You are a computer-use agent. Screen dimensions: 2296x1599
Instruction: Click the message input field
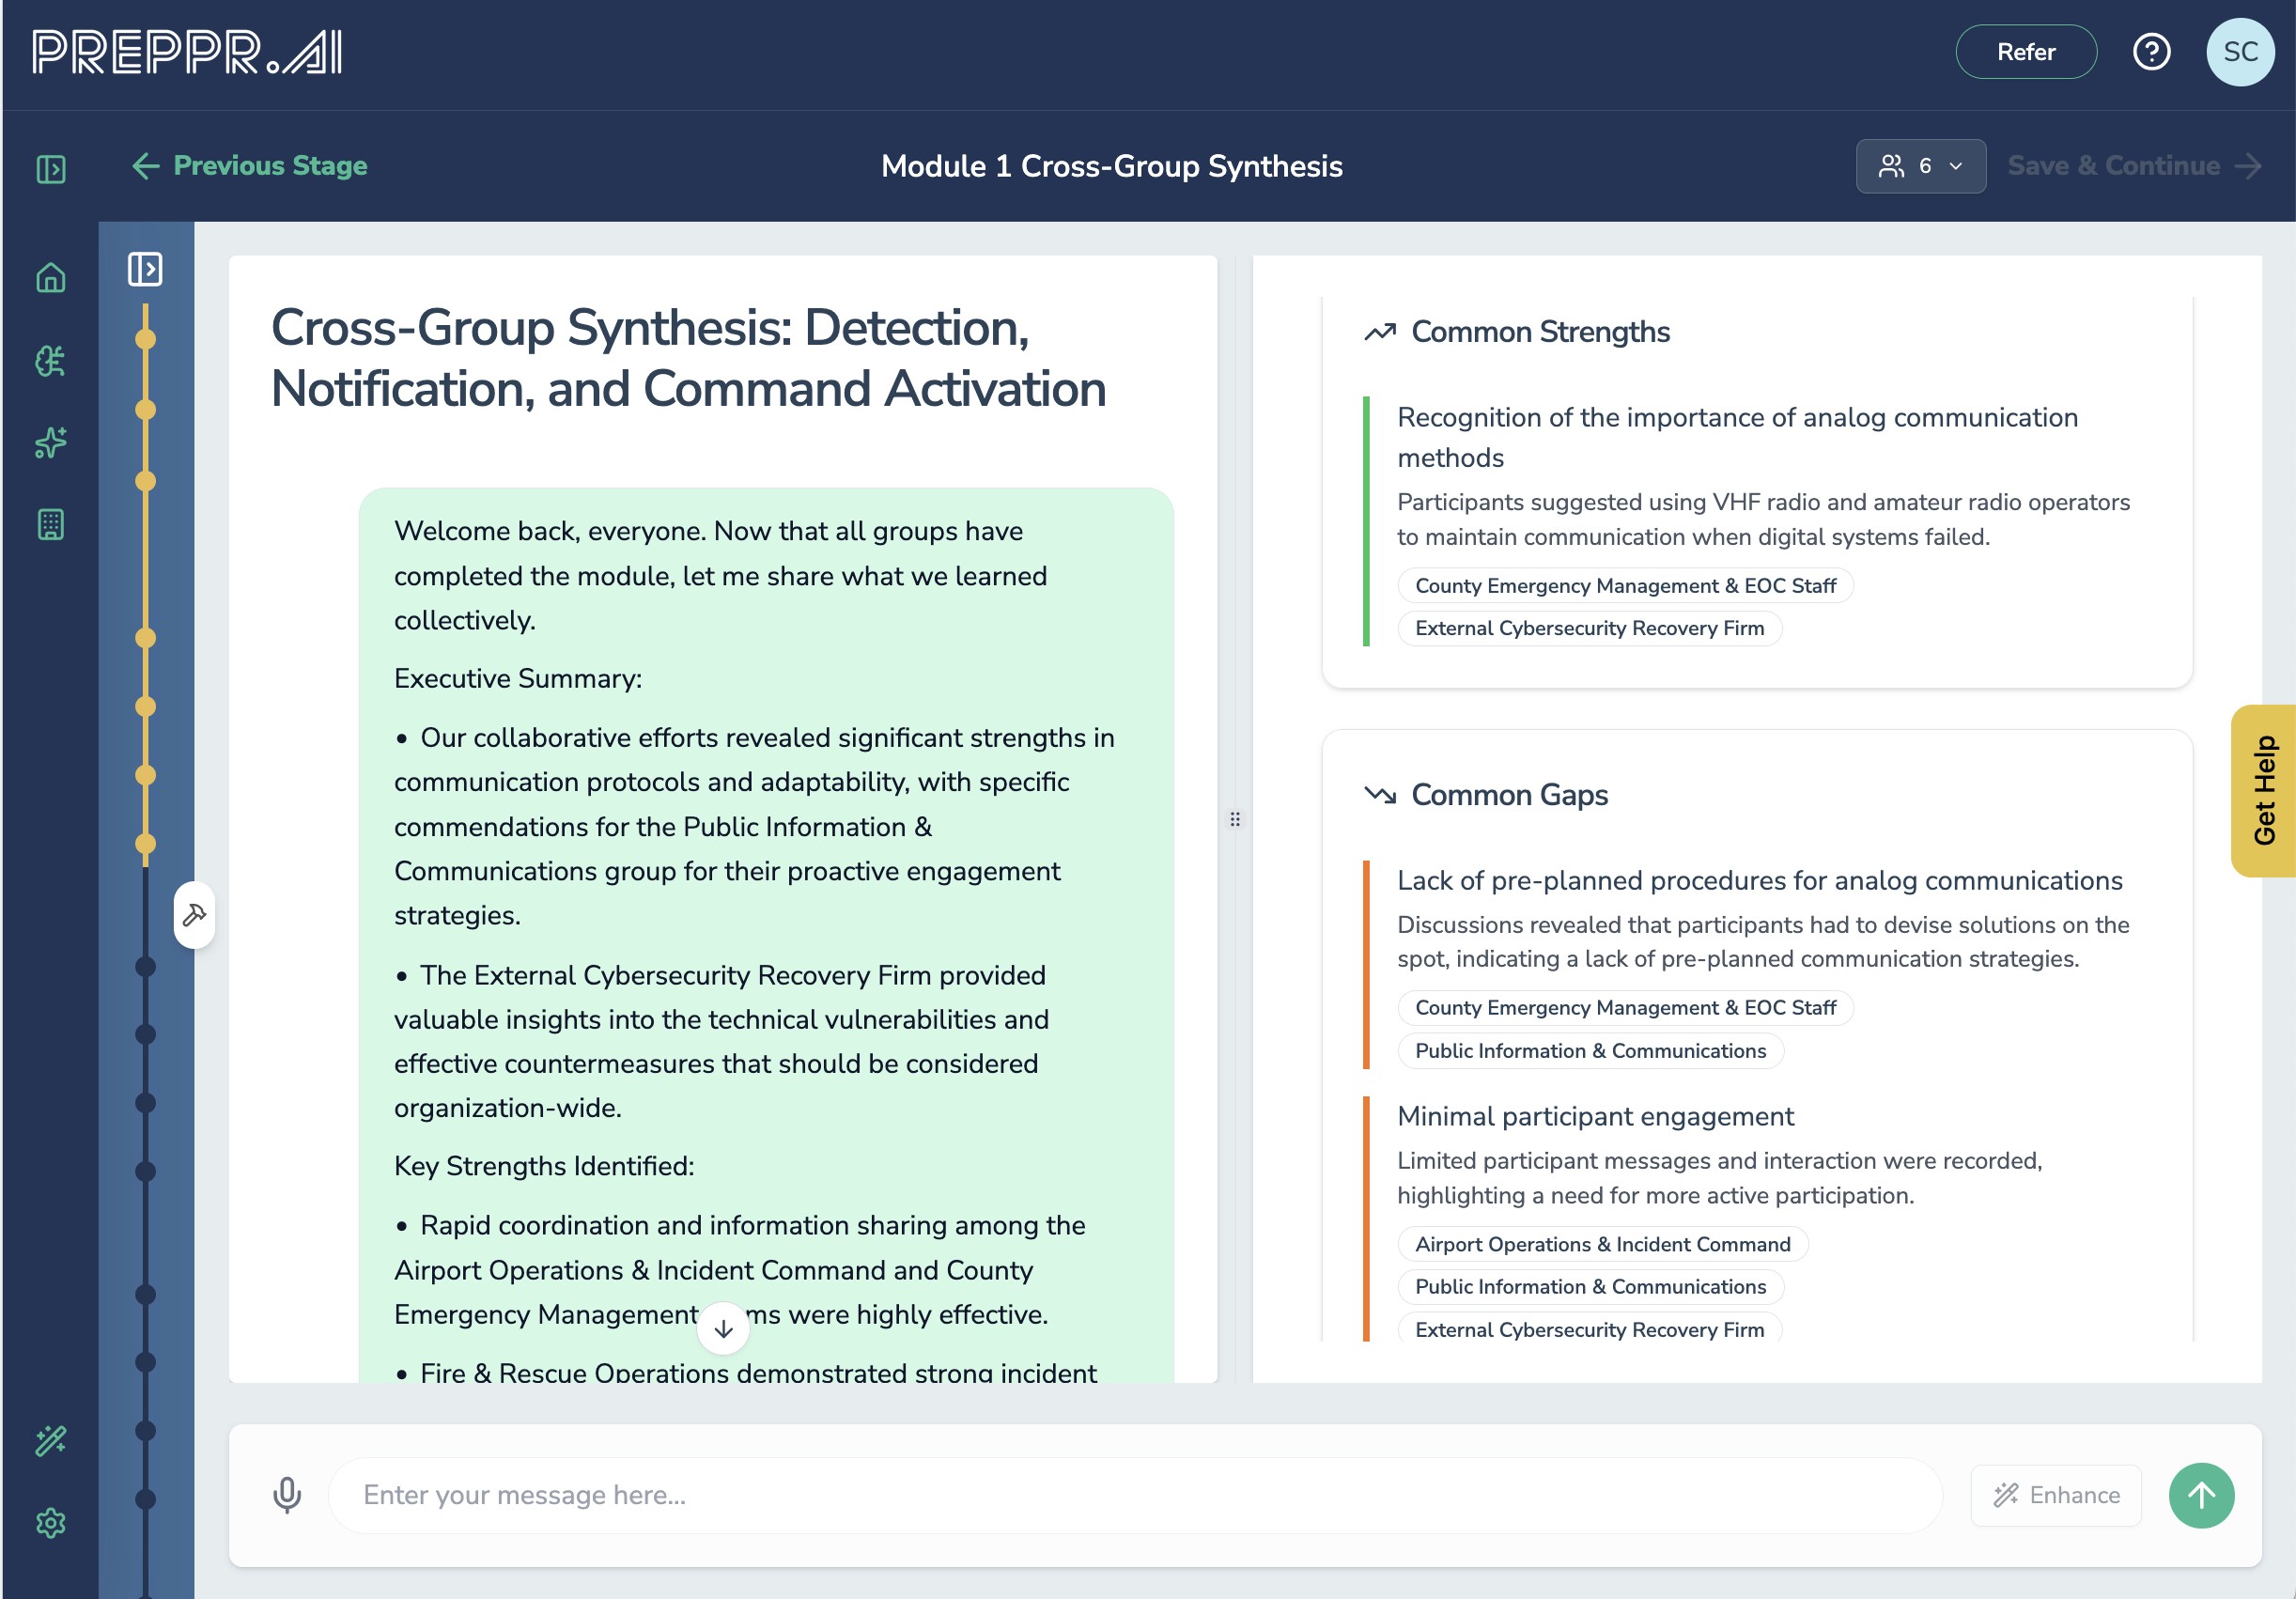click(1134, 1495)
